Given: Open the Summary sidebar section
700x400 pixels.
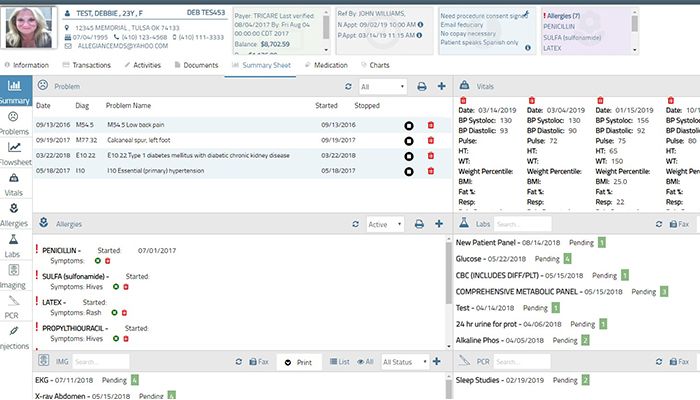Looking at the screenshot, I should [15, 91].
